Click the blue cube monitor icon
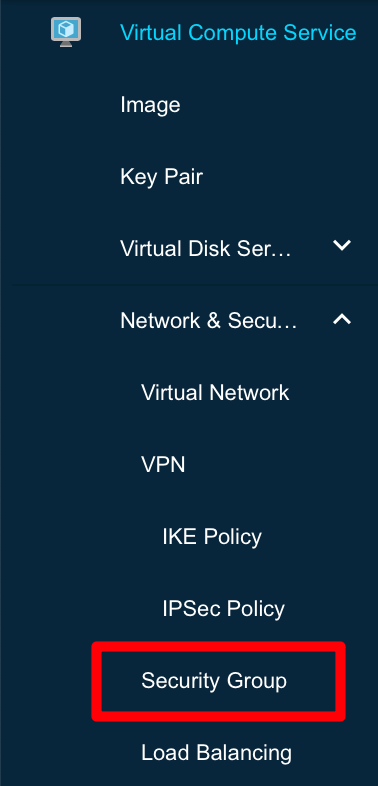Viewport: 378px width, 786px height. pos(66,32)
